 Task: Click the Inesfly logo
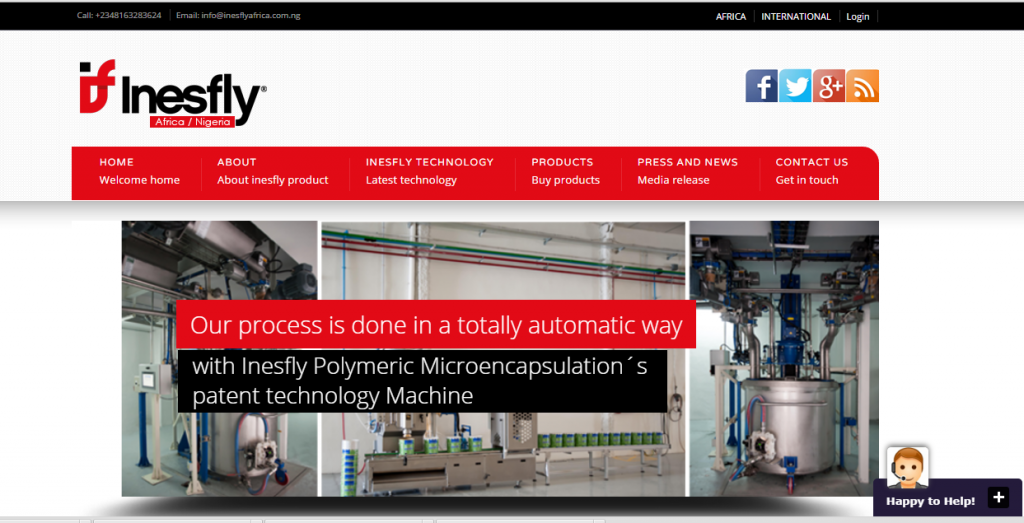coord(173,94)
